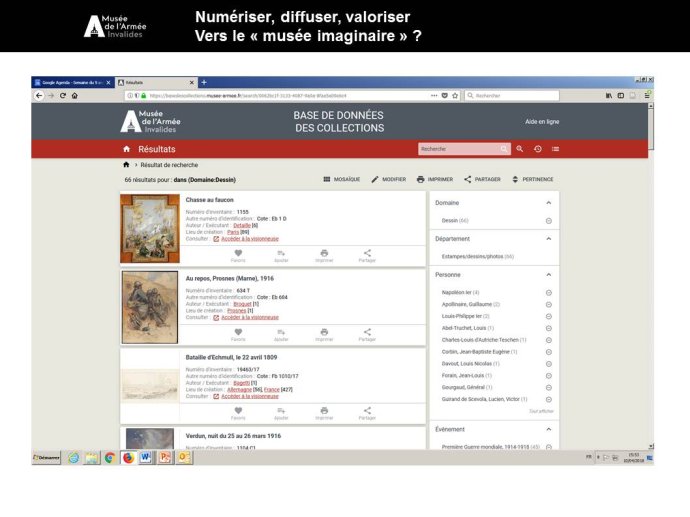Click the breadcrumb home icon
The width and height of the screenshot is (690, 517).
coord(126,165)
